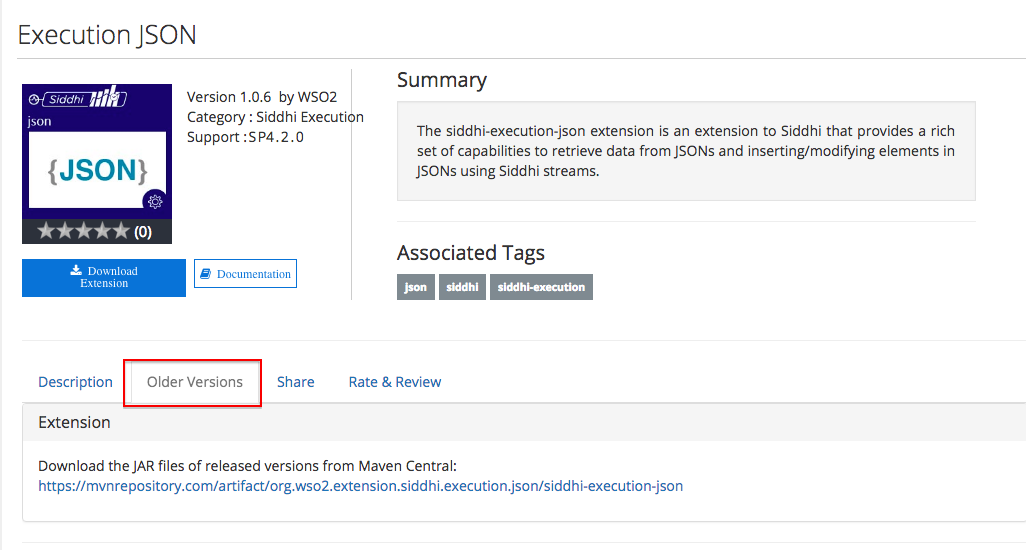The height and width of the screenshot is (550, 1026).
Task: Click the Siddhi logo on the extension image
Action: 77,99
